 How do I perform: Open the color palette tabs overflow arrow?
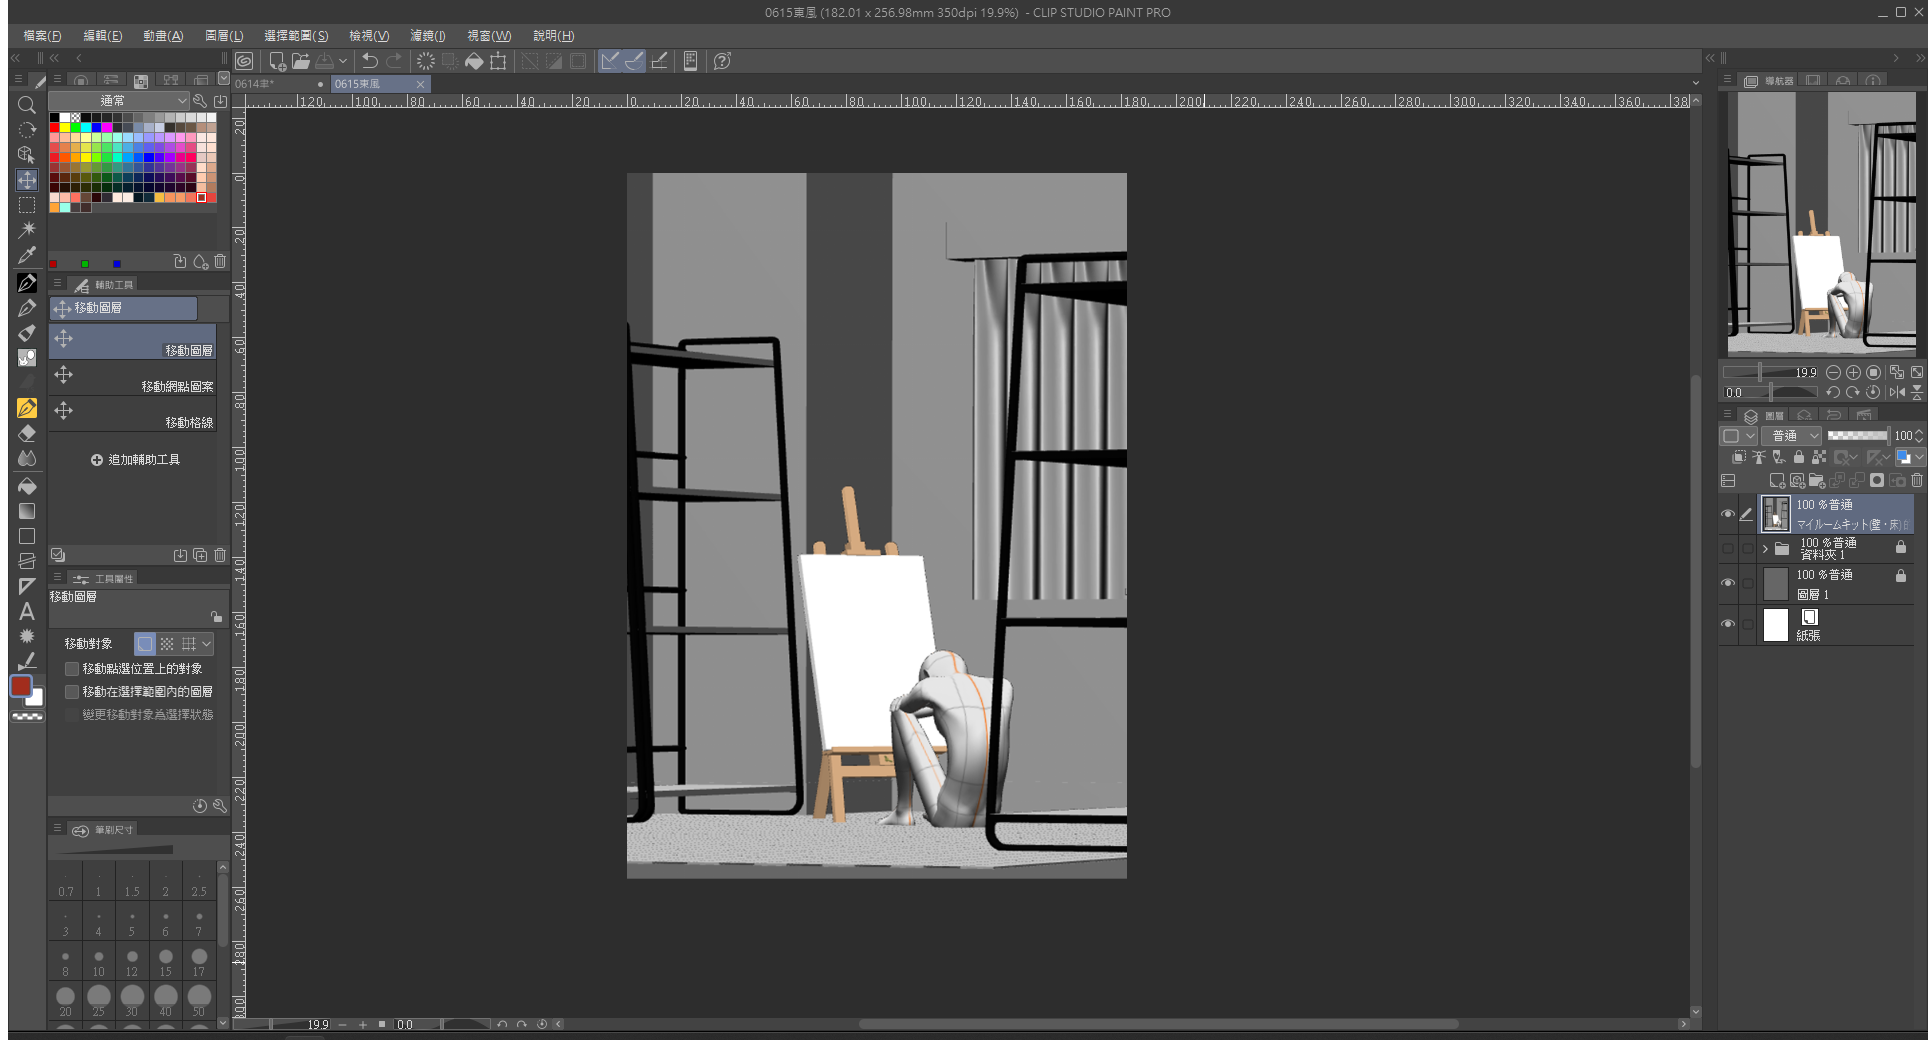point(224,79)
